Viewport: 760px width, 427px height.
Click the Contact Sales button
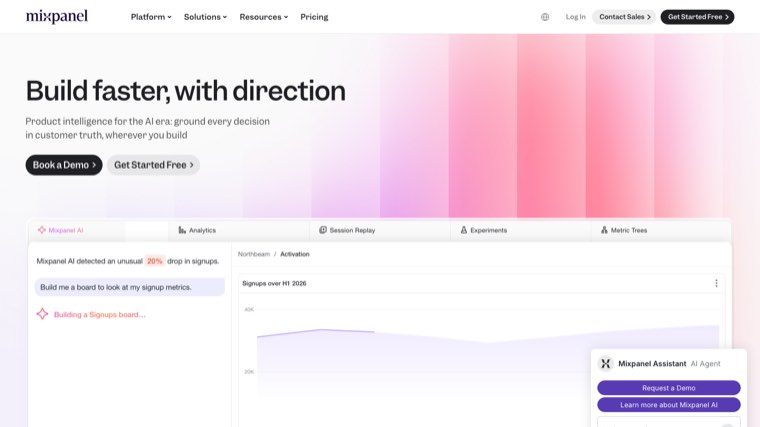pos(624,17)
